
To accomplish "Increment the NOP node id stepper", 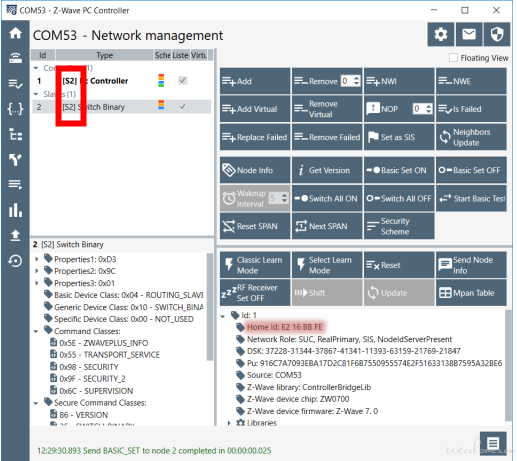I will [x=429, y=106].
